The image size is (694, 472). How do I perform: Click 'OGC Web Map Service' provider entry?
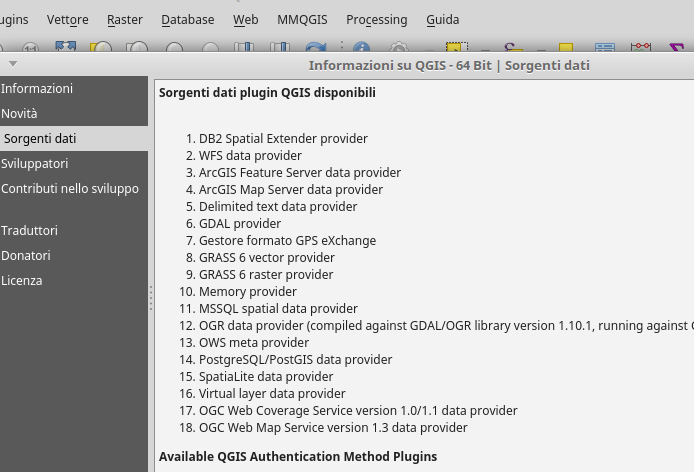coord(333,428)
